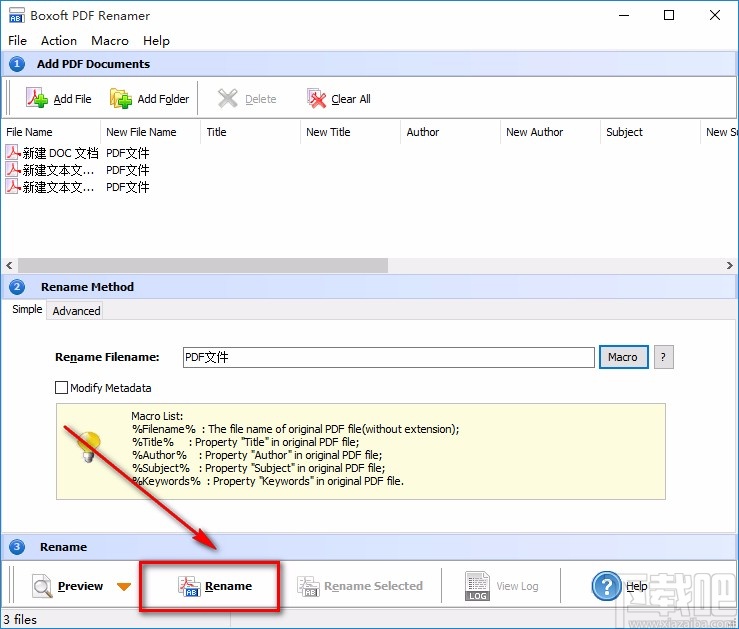Click the Subject column header
This screenshot has height=629, width=739.
click(650, 132)
